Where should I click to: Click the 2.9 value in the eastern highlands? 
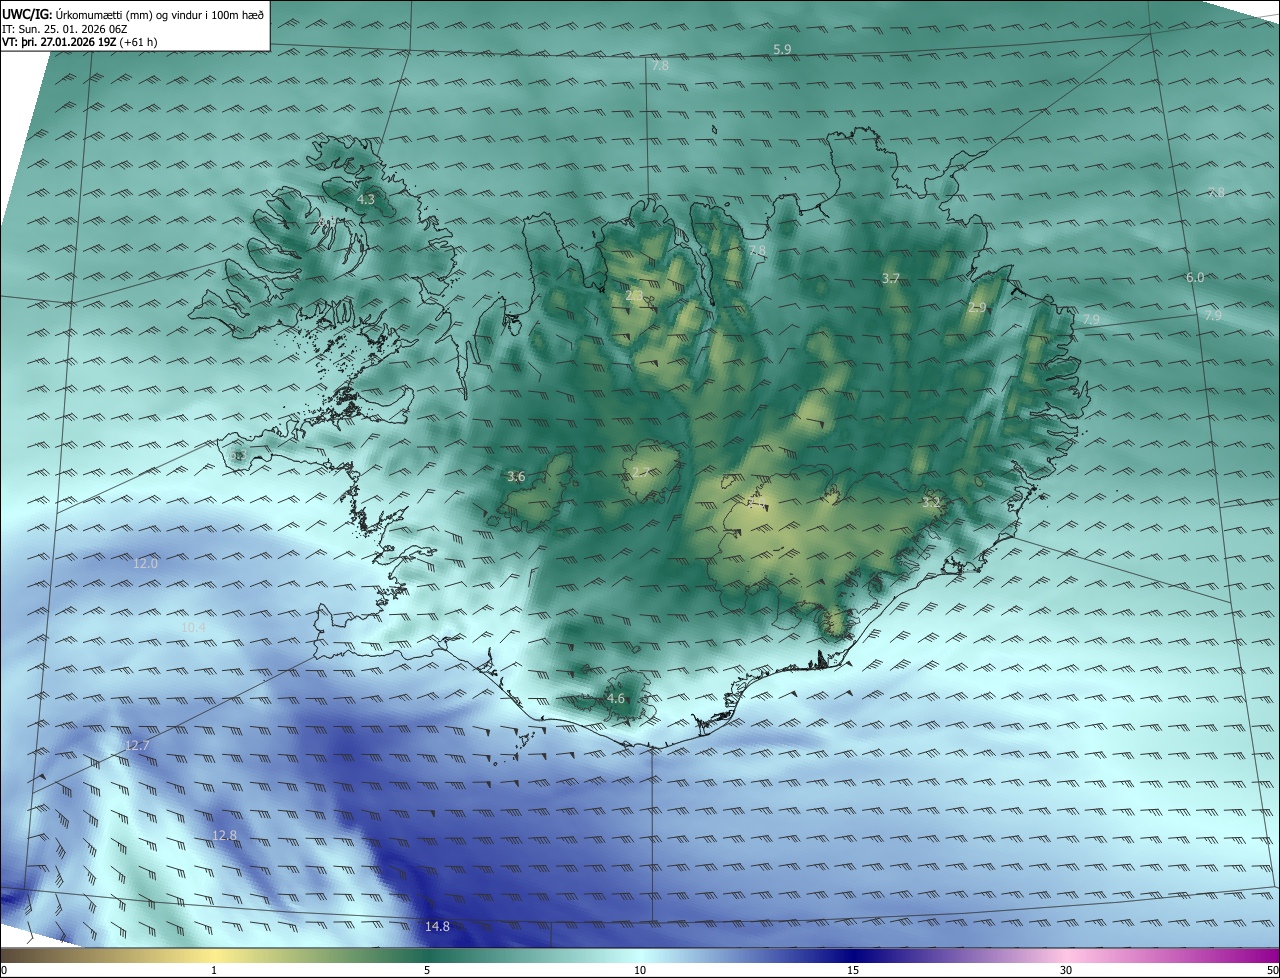(978, 307)
